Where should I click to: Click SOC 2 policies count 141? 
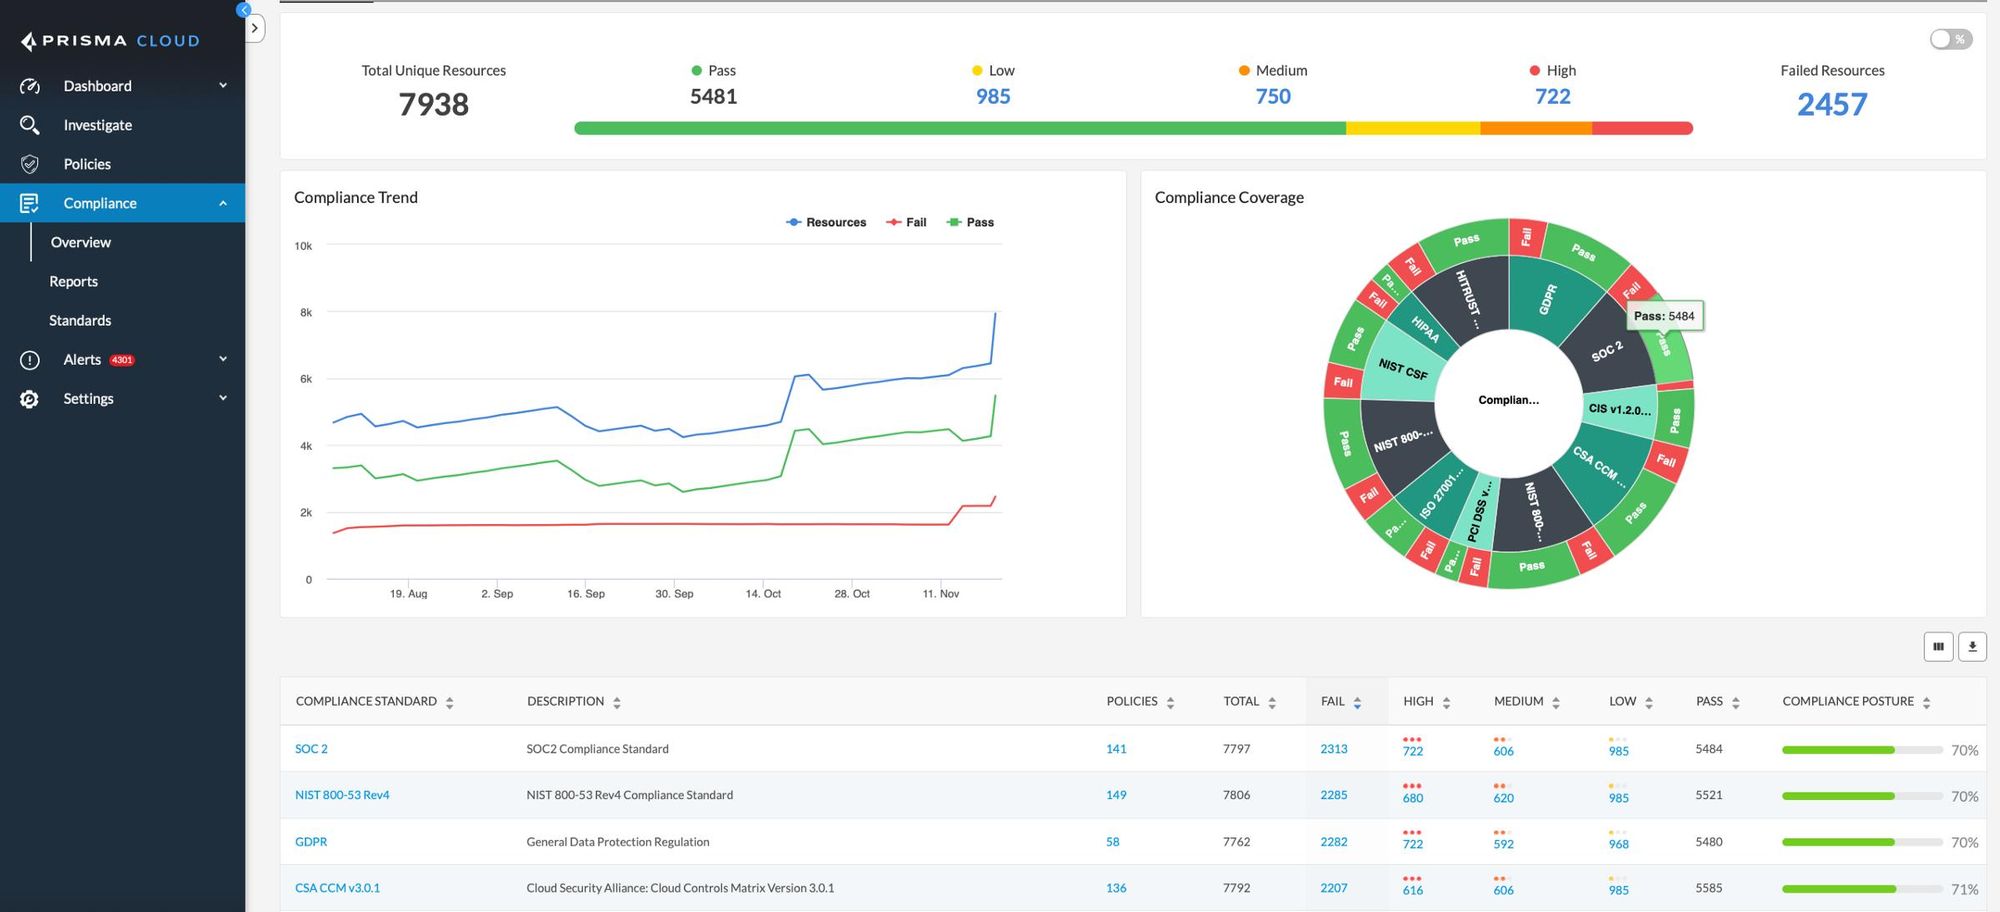click(1116, 749)
